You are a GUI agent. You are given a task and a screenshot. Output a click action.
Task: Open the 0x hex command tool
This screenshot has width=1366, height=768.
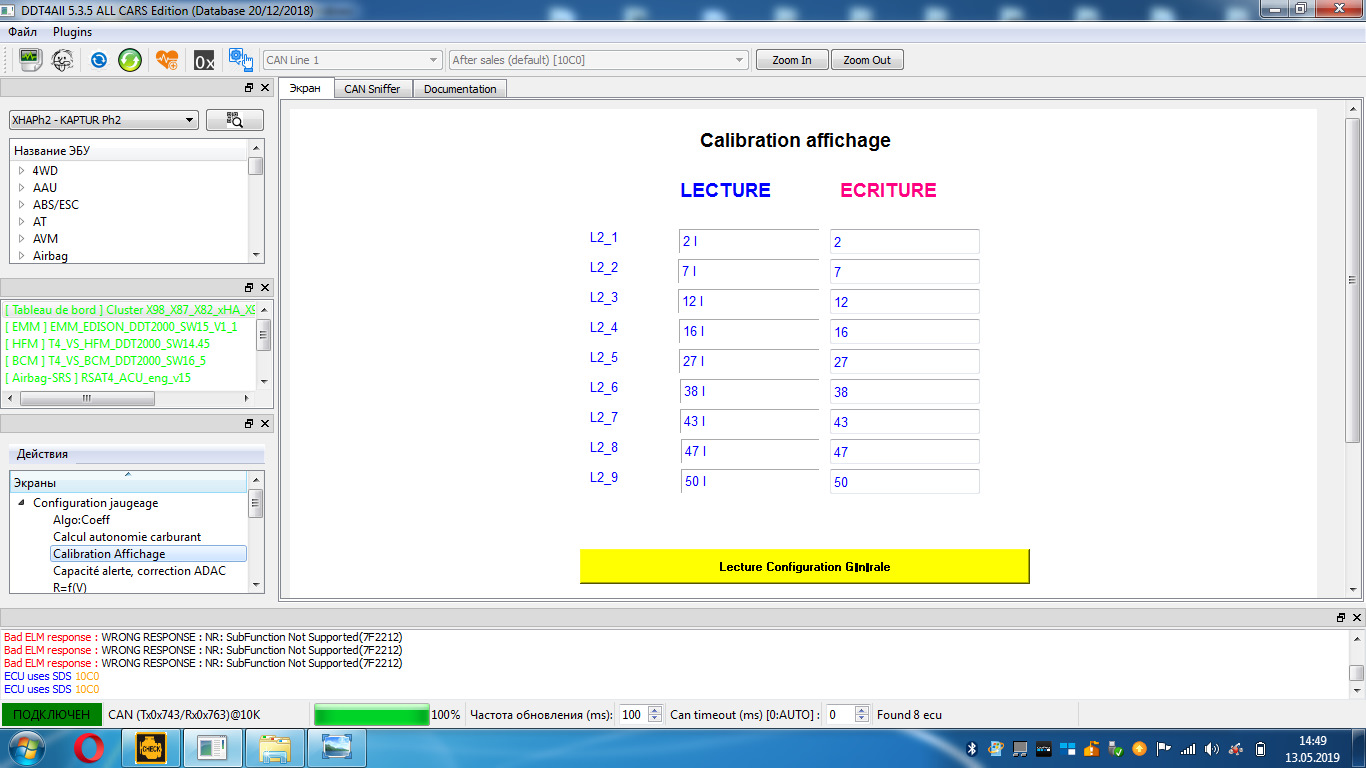tap(204, 60)
